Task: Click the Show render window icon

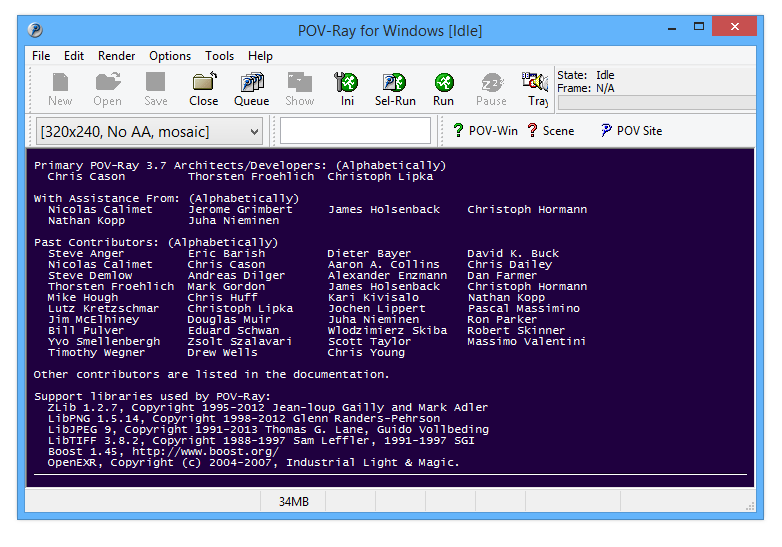Action: click(x=300, y=83)
